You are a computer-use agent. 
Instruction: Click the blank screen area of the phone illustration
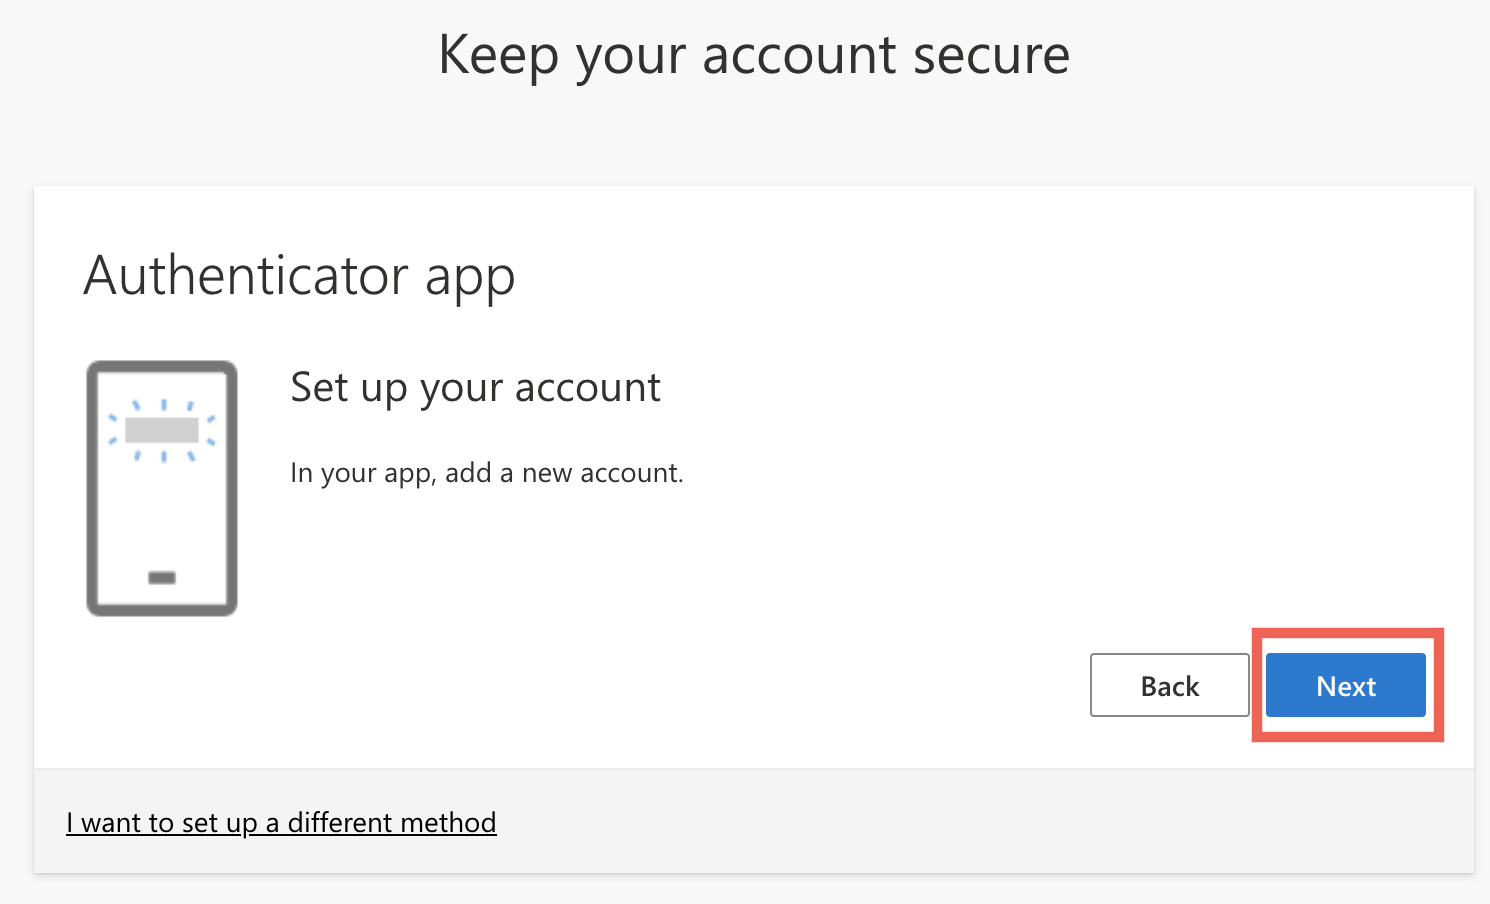coord(162,515)
